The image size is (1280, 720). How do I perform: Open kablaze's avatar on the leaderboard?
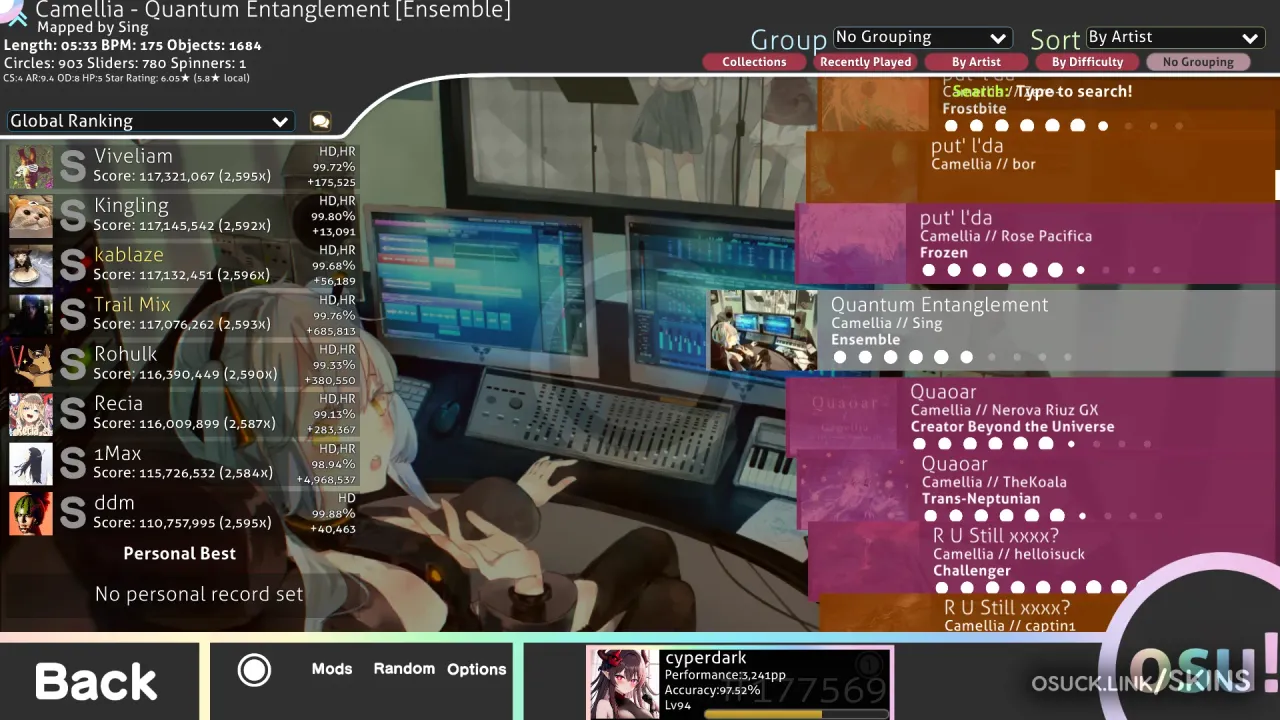click(31, 266)
